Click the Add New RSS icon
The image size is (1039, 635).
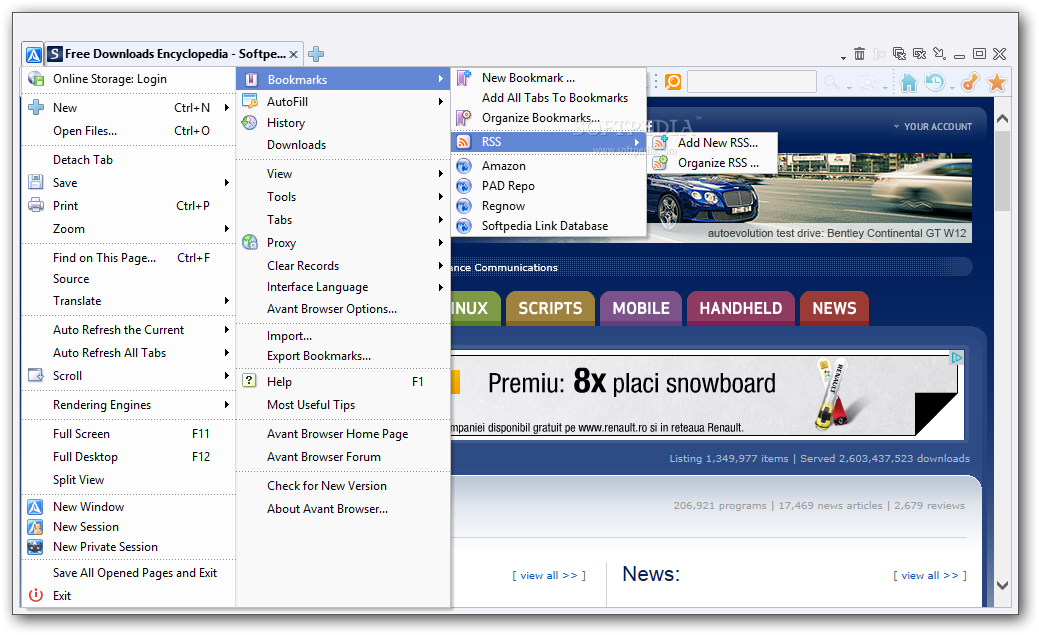click(x=660, y=143)
